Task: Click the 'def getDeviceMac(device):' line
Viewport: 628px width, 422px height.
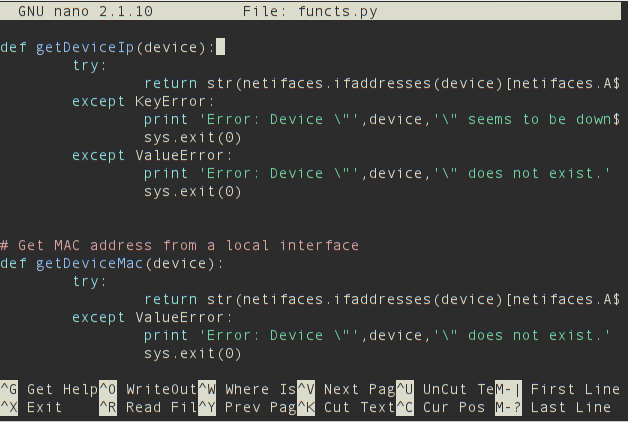Action: pos(112,263)
